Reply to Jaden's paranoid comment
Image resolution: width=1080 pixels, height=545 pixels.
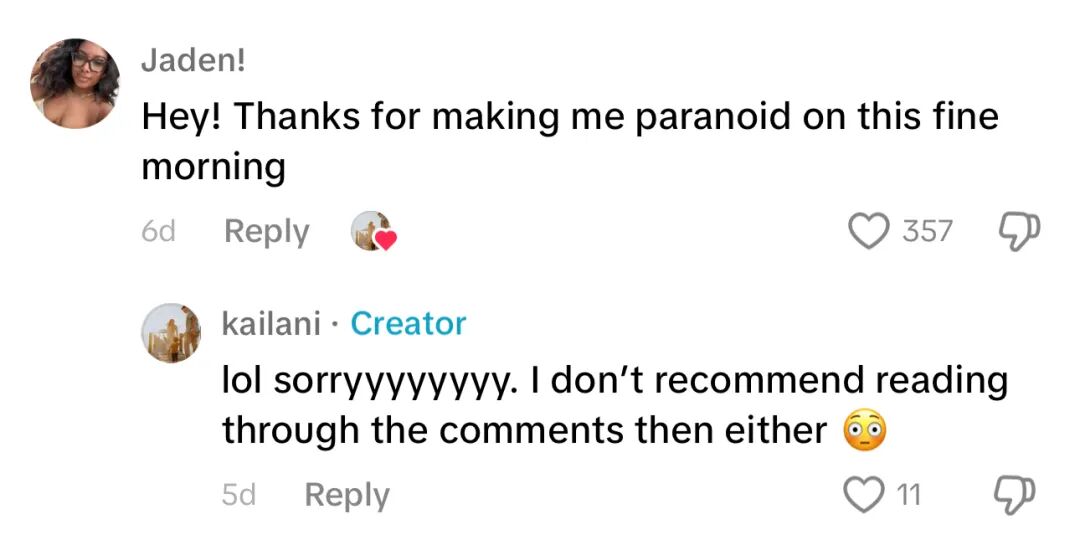pyautogui.click(x=266, y=232)
